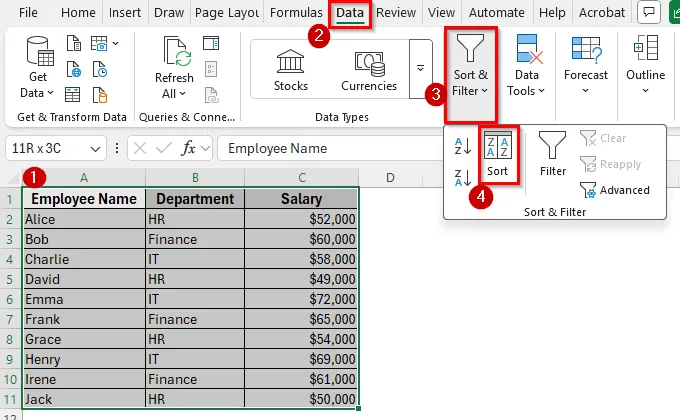Open Advanced filter options
680x420 pixels.
615,190
